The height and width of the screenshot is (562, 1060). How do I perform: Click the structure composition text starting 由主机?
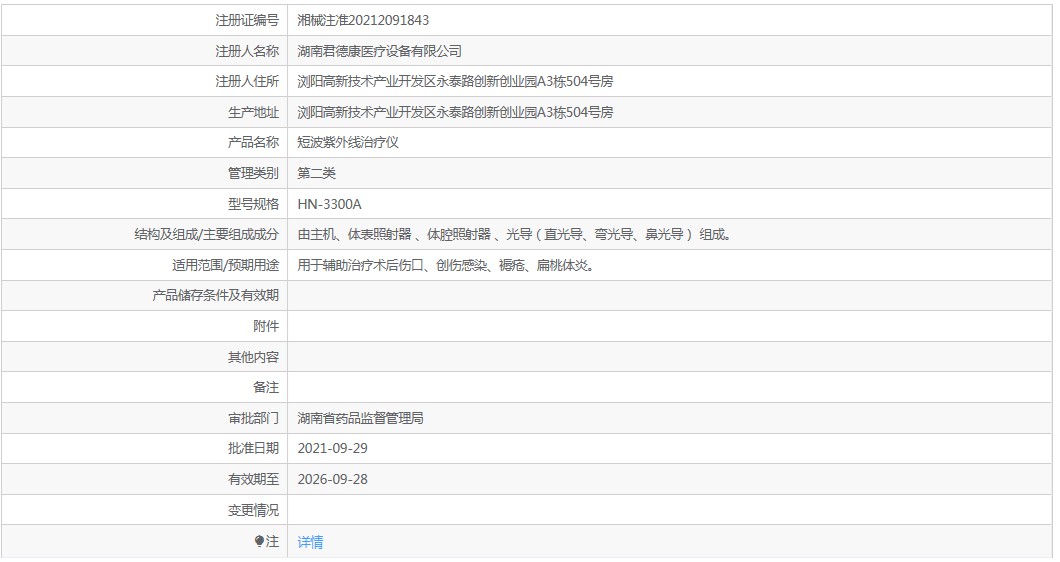[x=514, y=235]
